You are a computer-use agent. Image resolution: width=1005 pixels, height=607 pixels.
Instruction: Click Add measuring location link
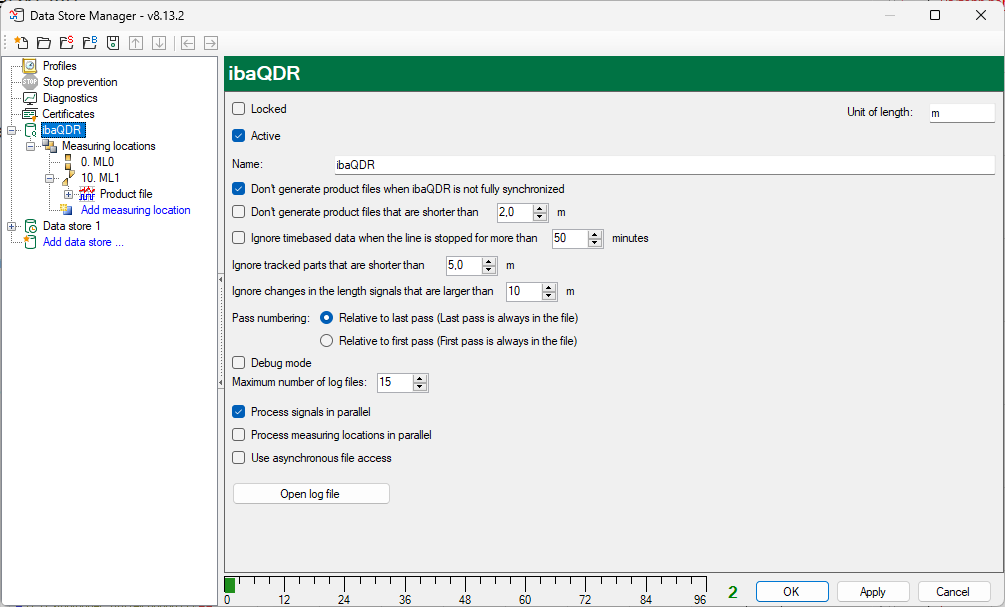136,210
